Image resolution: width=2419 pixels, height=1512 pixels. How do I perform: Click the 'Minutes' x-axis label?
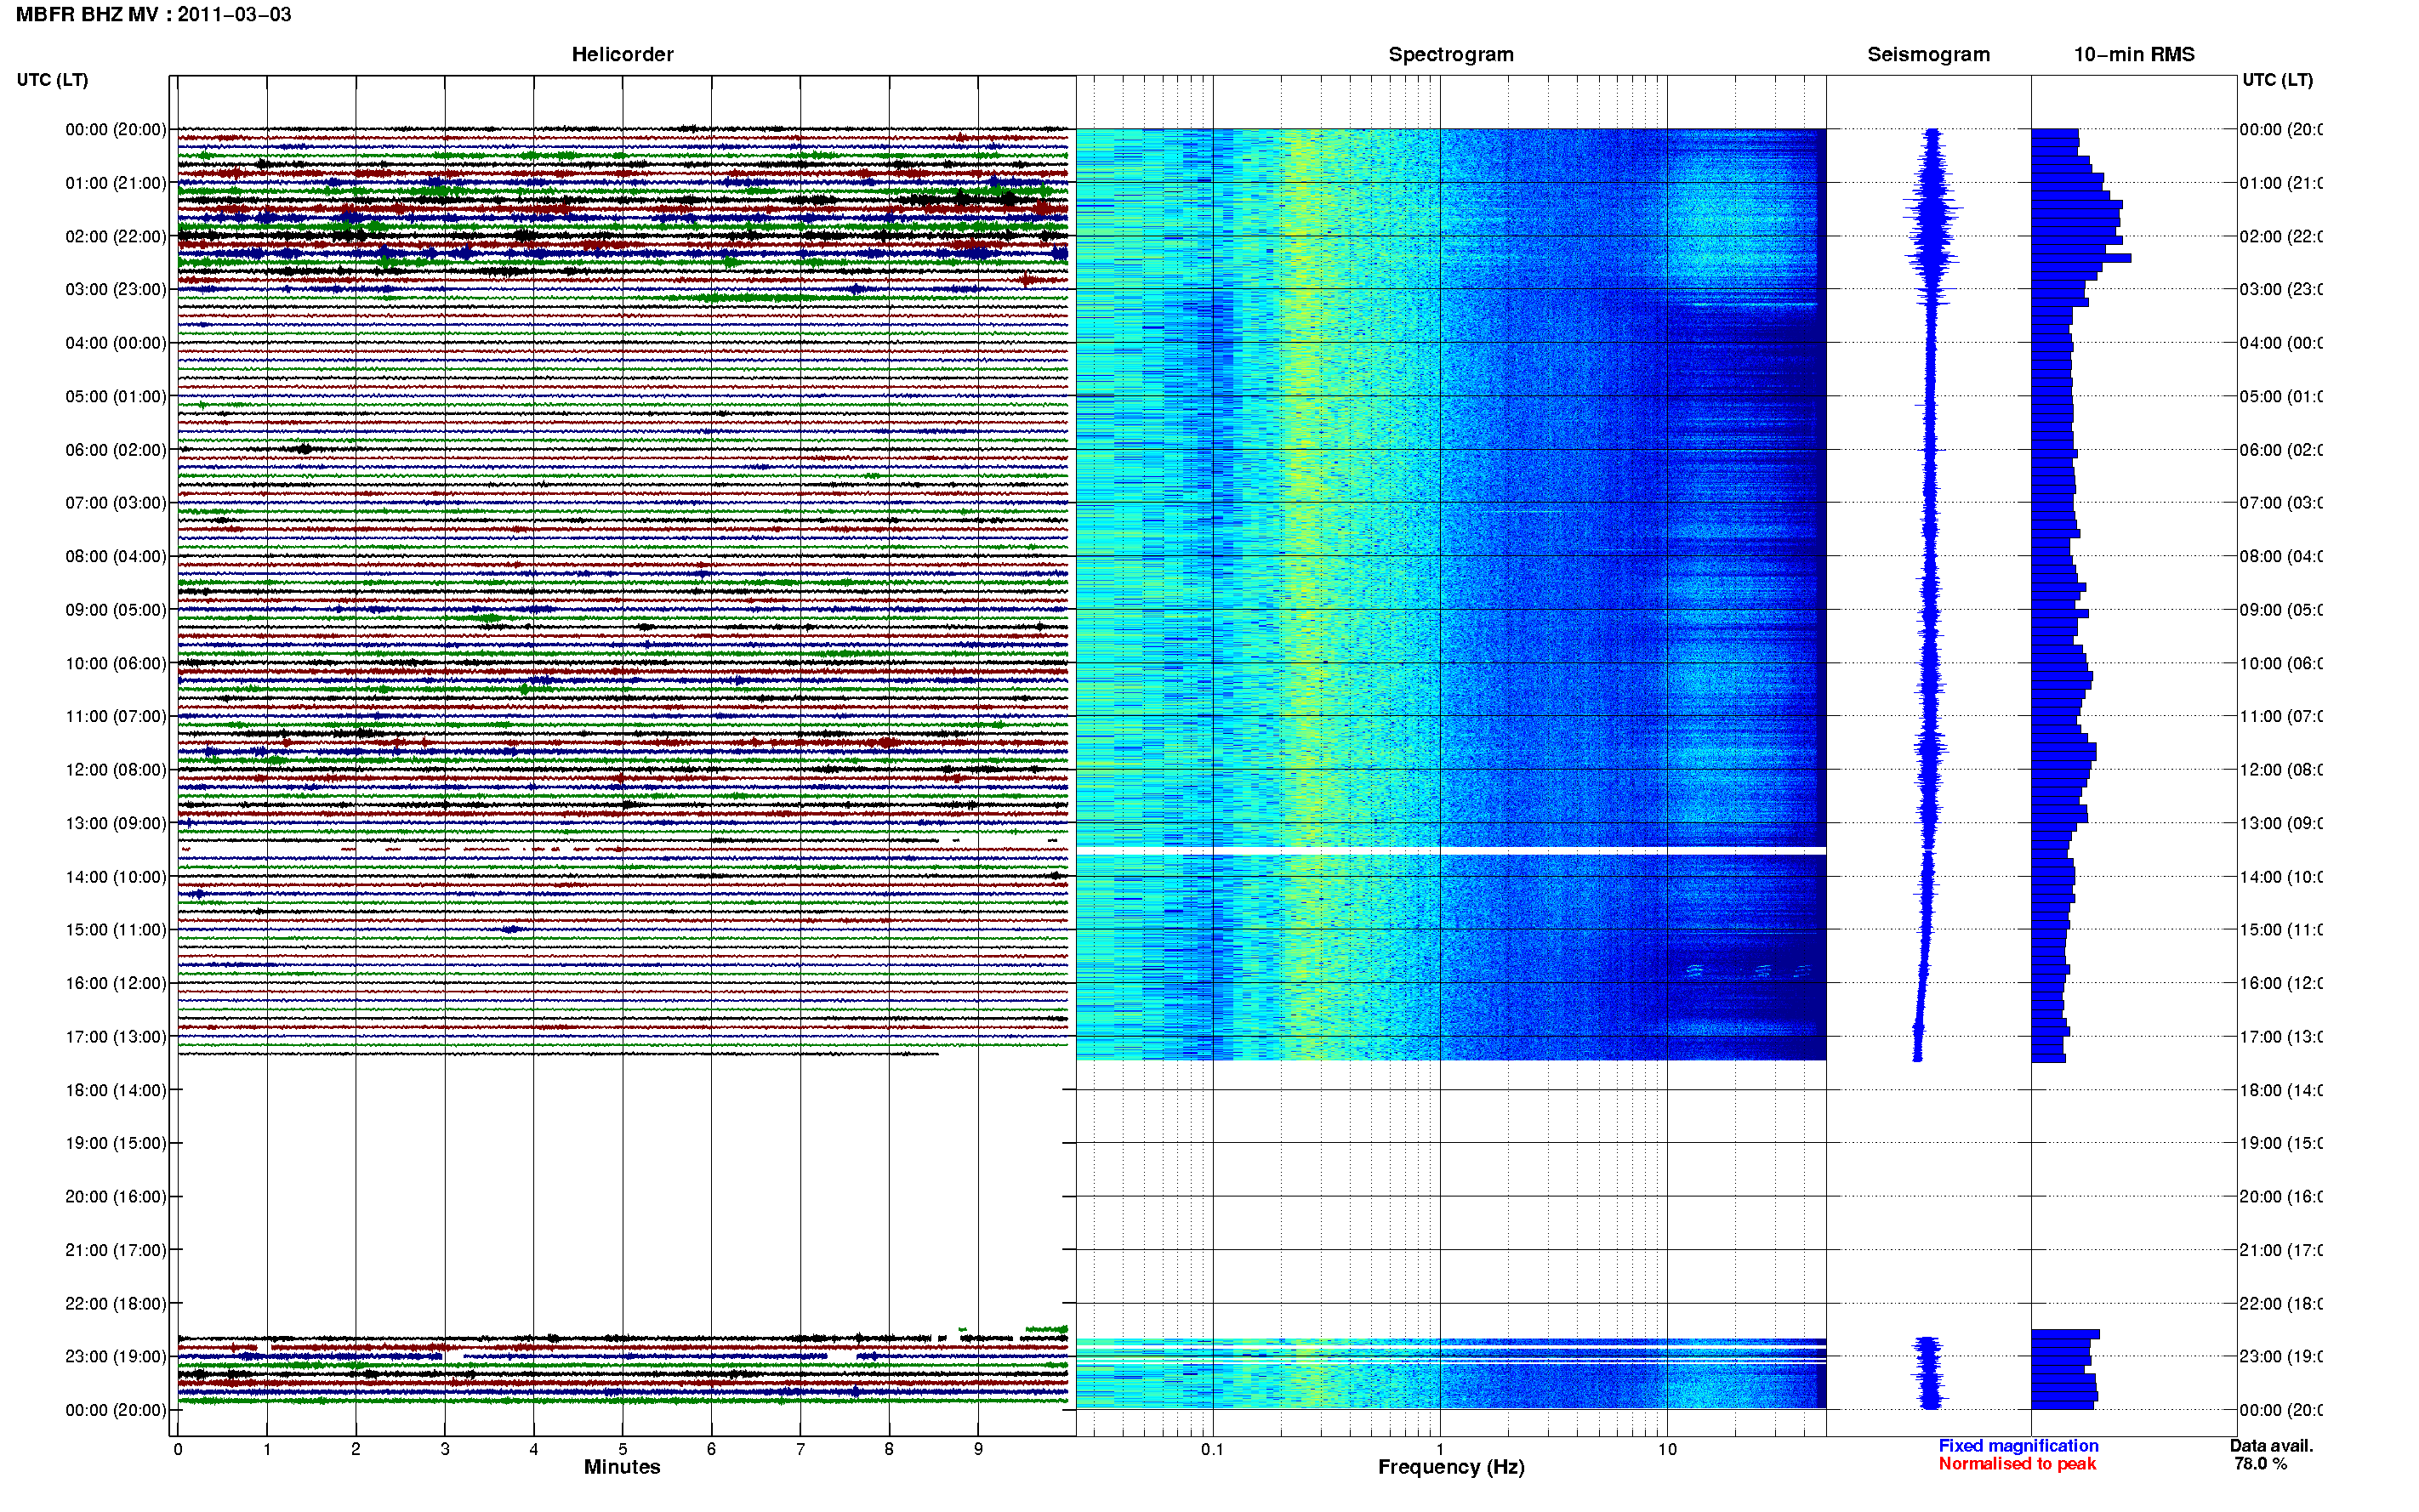pyautogui.click(x=622, y=1467)
